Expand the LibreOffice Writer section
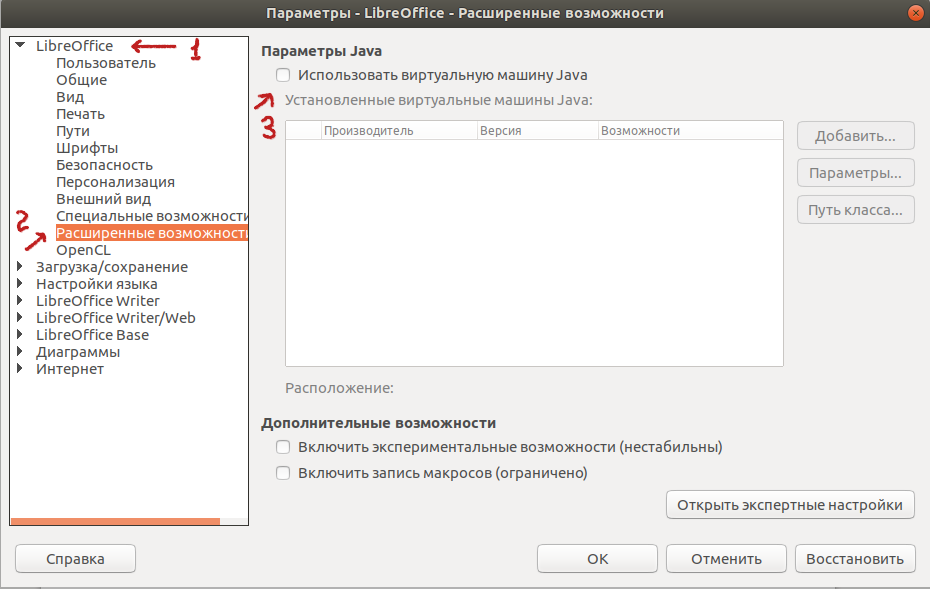The image size is (930, 589). coord(18,300)
